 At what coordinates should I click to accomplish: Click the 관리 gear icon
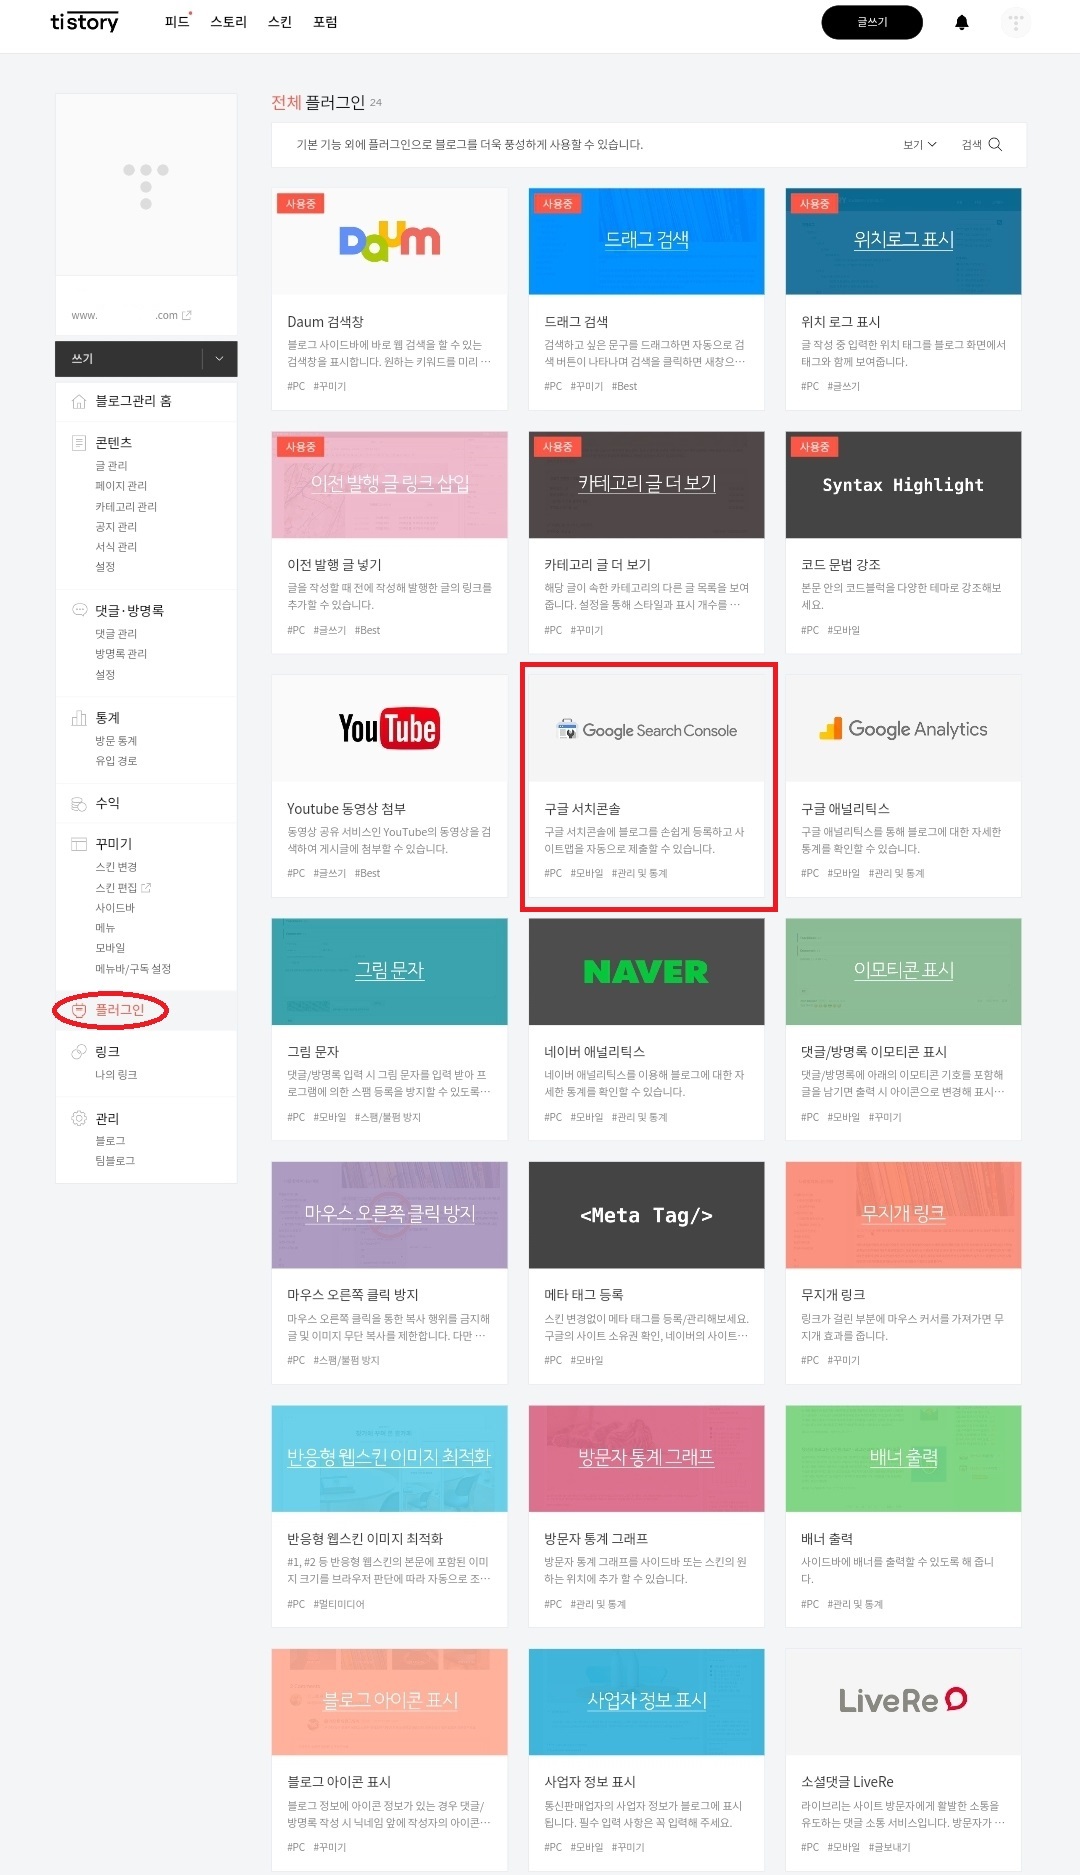[79, 1118]
